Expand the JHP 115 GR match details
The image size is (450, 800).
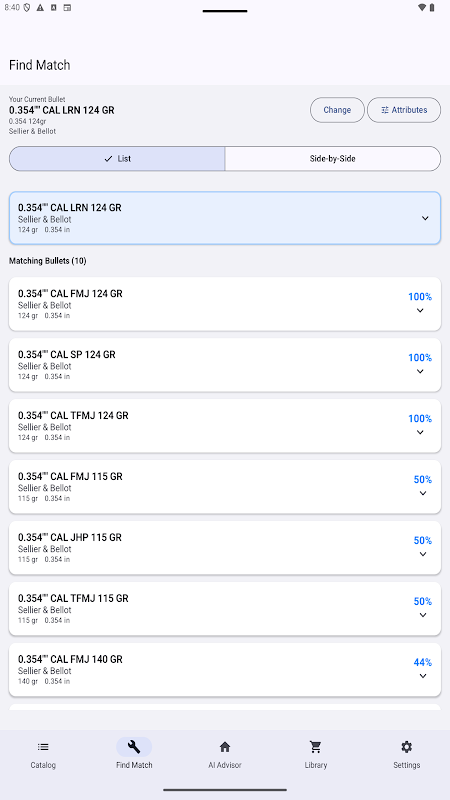click(x=422, y=554)
